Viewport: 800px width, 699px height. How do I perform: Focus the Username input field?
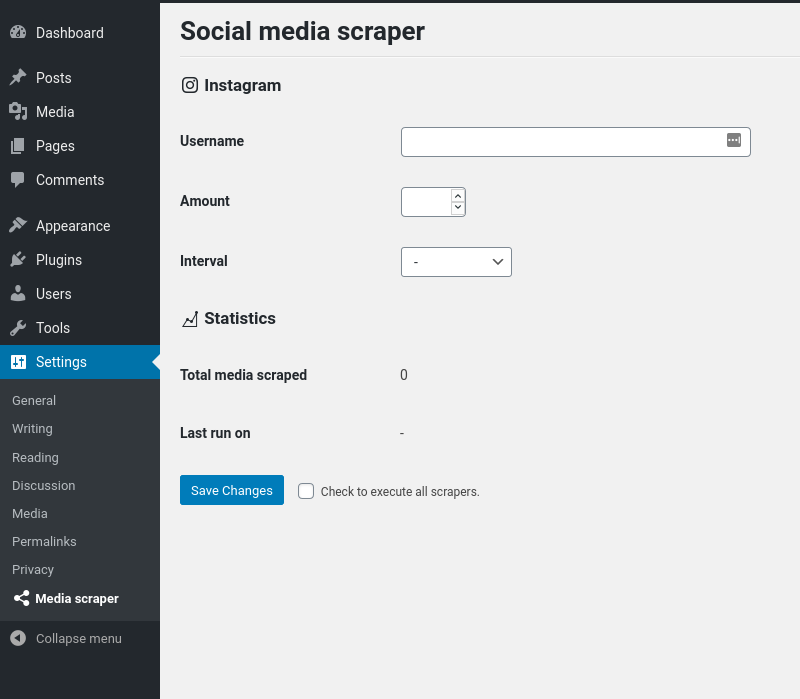click(x=576, y=142)
